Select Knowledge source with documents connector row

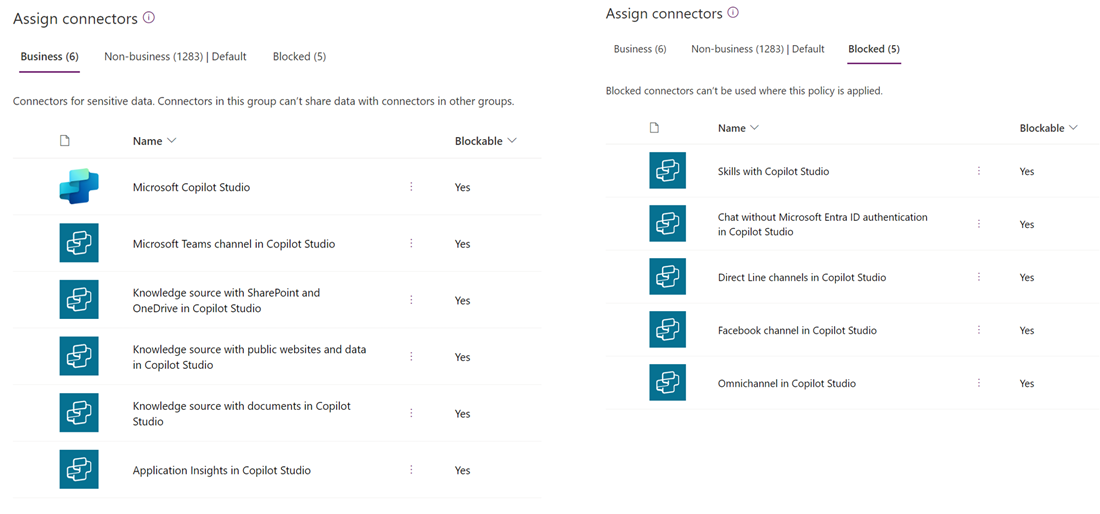click(x=241, y=414)
